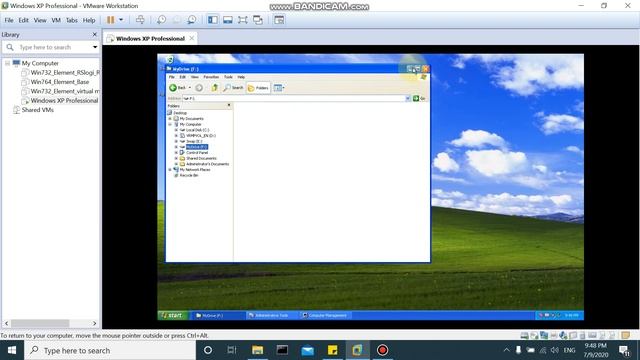This screenshot has width=640, height=360.
Task: Select Local Disk (C:) in Folders tree
Action: click(198, 130)
